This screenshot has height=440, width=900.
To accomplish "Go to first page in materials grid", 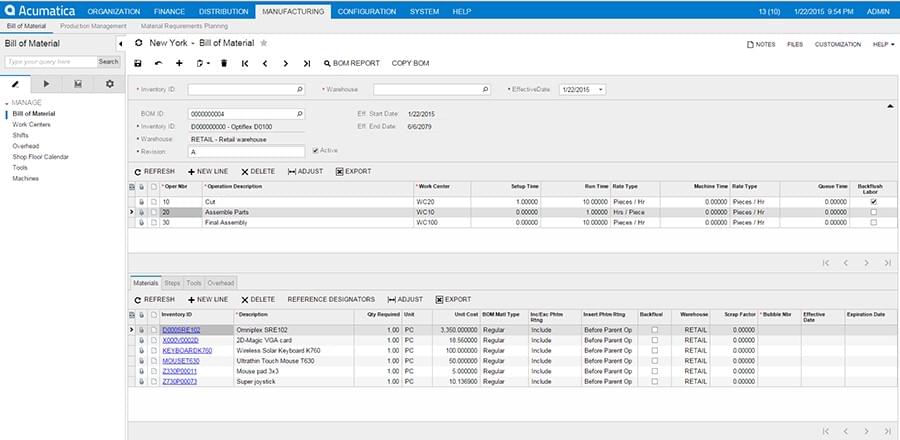I will pos(825,431).
